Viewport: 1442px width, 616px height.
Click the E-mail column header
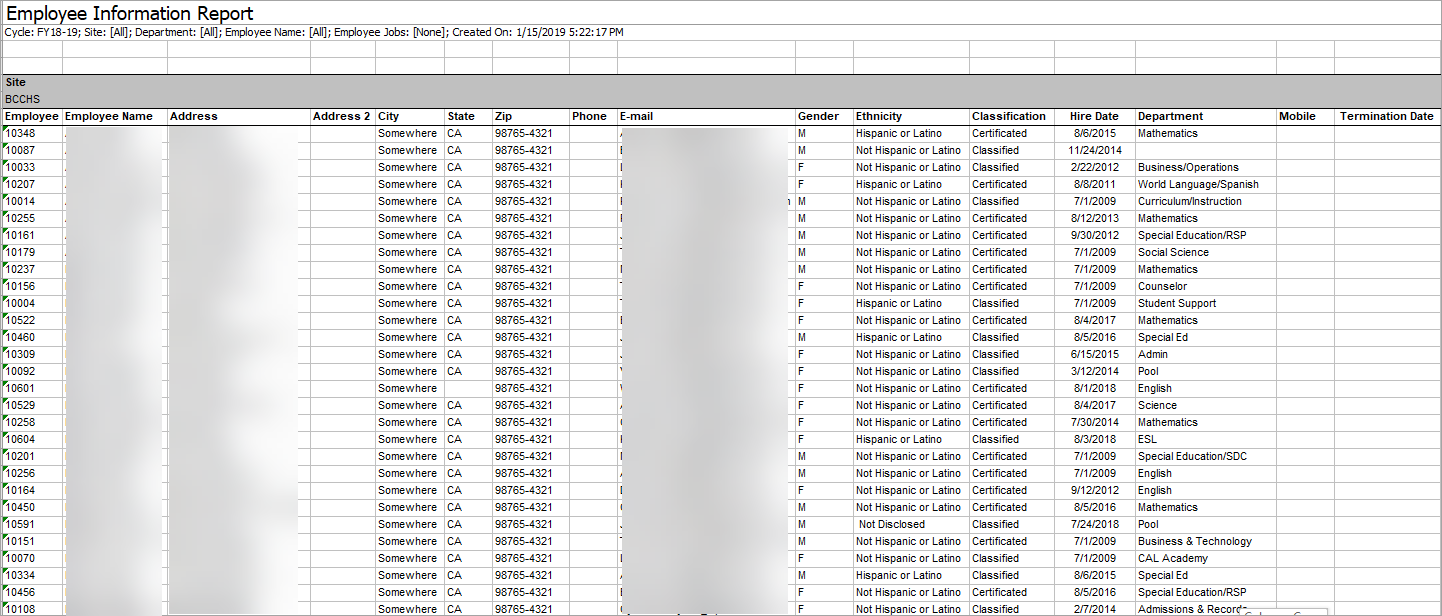tap(636, 116)
